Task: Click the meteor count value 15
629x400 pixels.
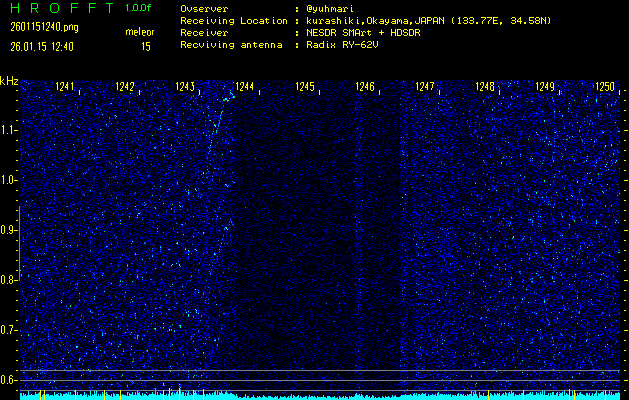Action: coord(146,46)
